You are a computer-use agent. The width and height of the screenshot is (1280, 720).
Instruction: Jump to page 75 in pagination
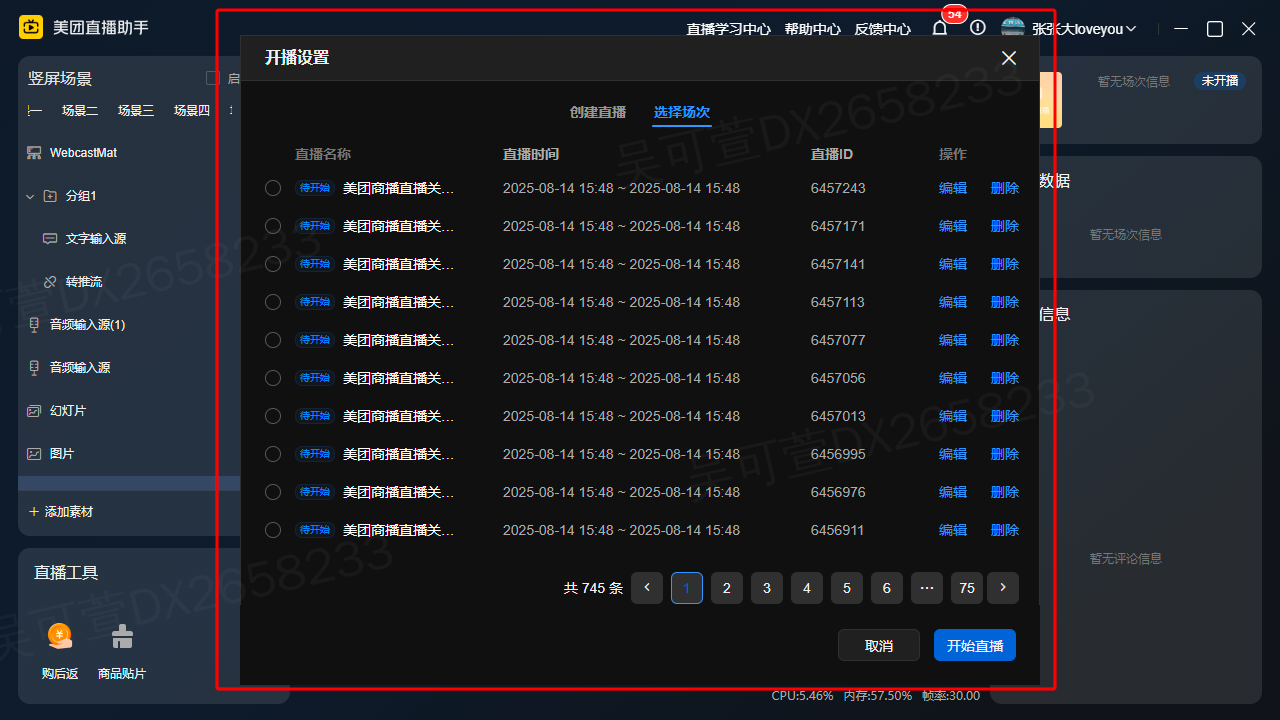pyautogui.click(x=967, y=588)
